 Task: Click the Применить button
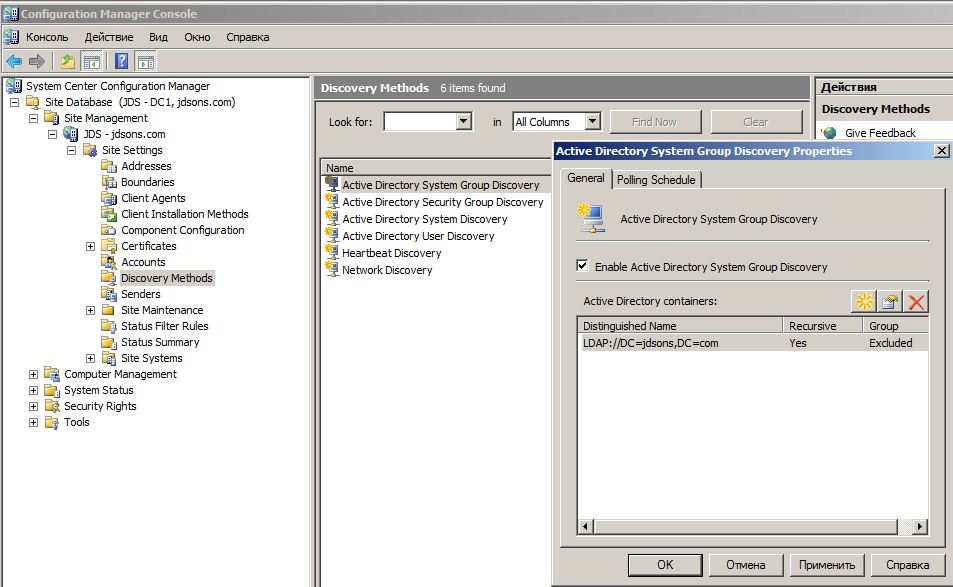coord(827,565)
